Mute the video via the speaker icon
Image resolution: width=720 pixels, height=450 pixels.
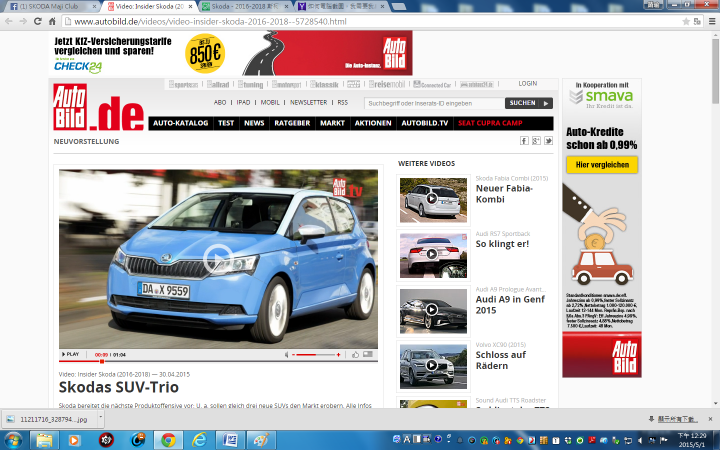(287, 354)
